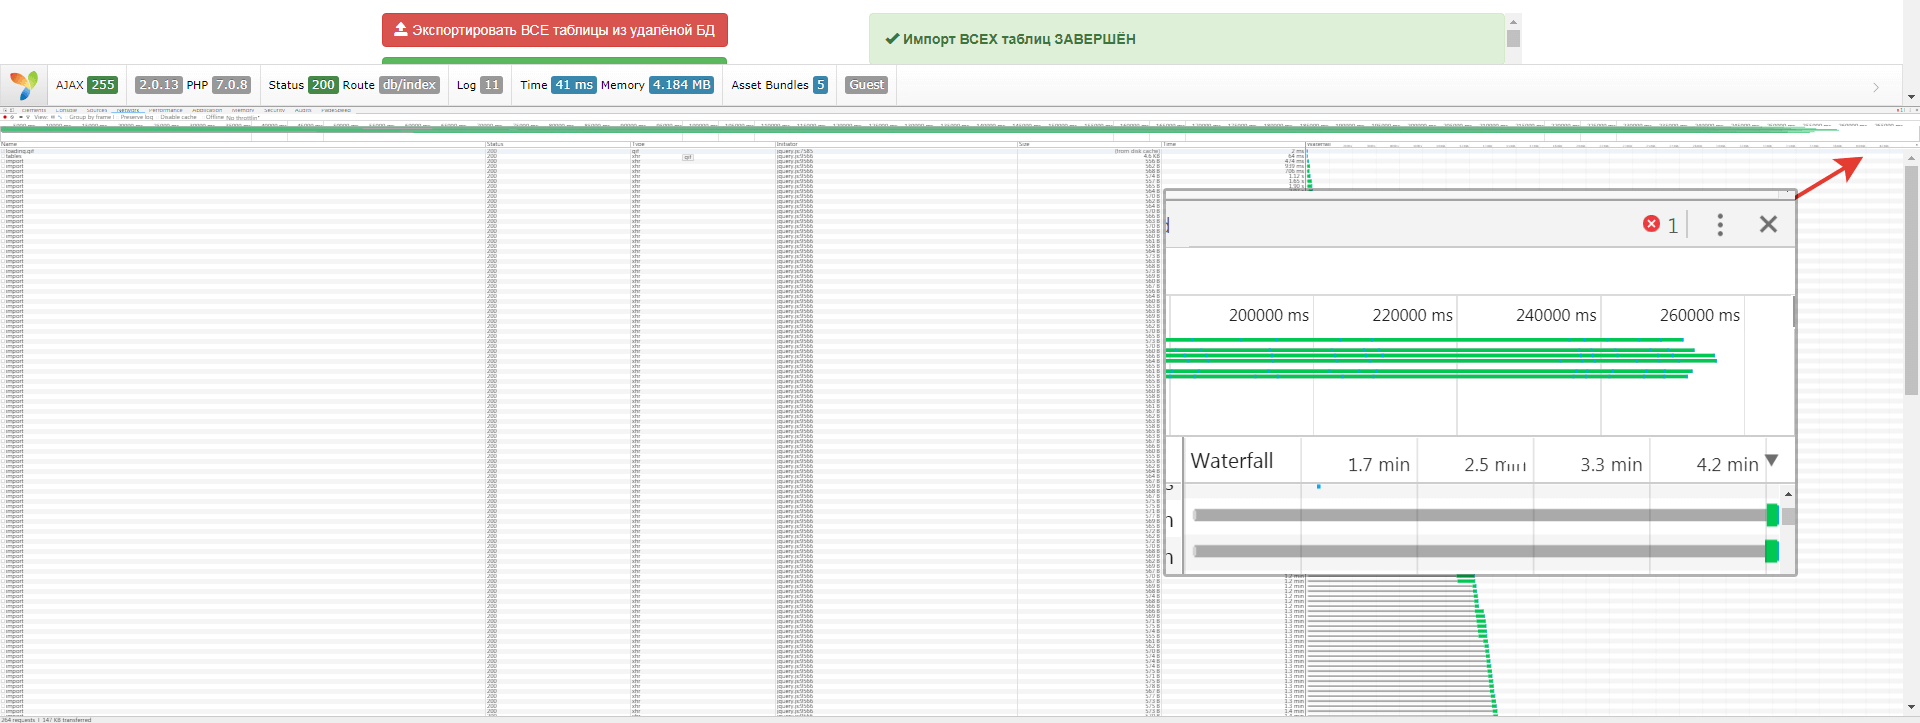Click the red error count icon in inset

[1651, 224]
